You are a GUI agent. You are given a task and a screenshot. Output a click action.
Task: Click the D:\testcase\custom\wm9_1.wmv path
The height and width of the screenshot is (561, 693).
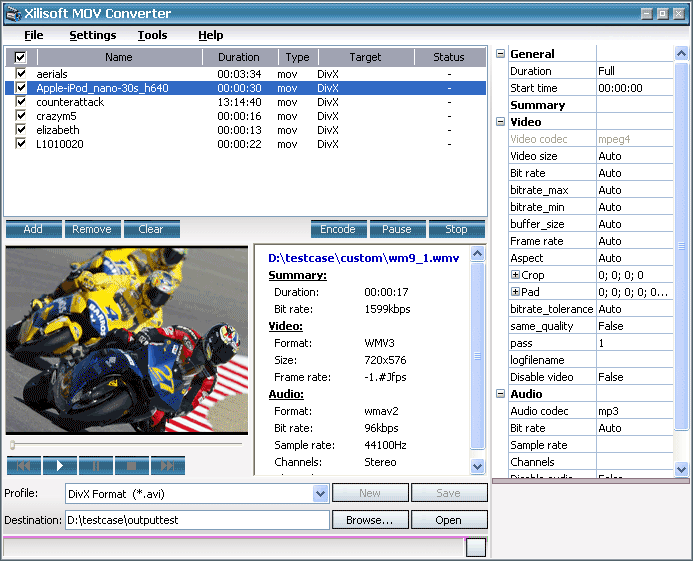click(363, 258)
